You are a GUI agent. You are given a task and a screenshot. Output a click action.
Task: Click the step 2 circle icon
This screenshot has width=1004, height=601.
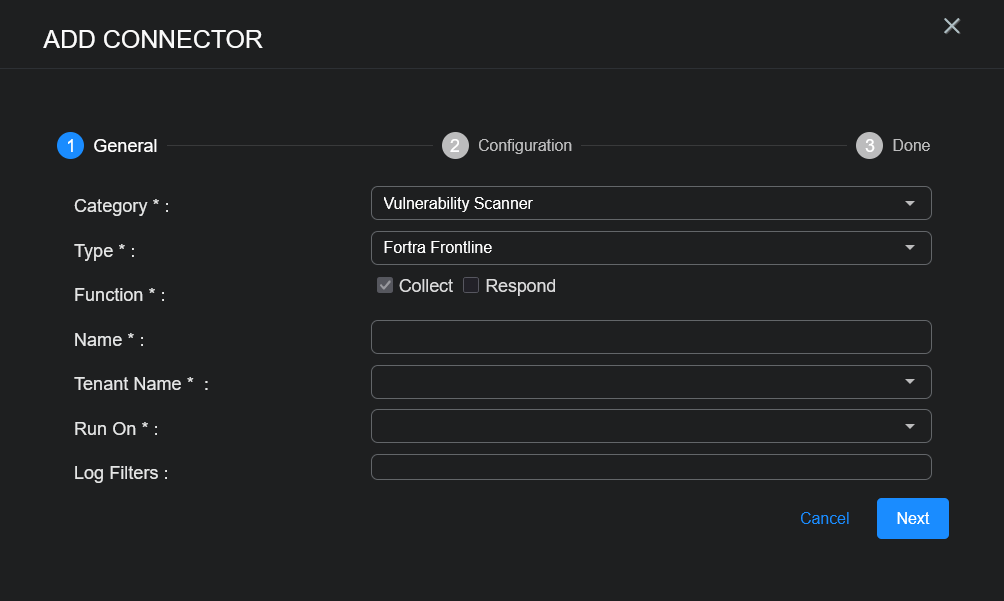click(x=455, y=146)
